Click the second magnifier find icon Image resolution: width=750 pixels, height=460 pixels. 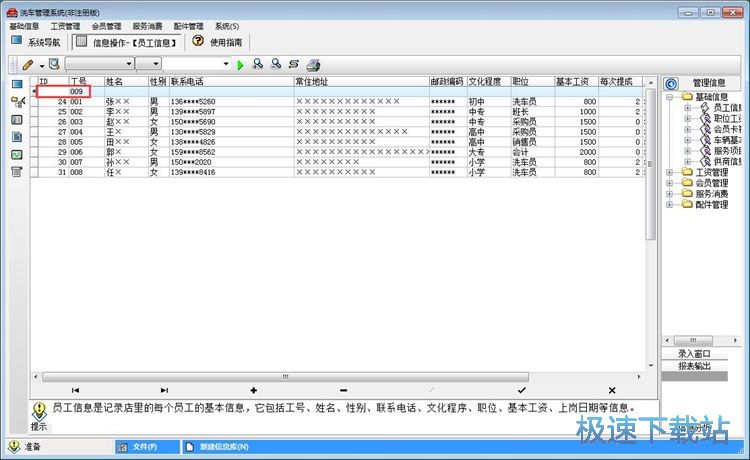tap(276, 64)
